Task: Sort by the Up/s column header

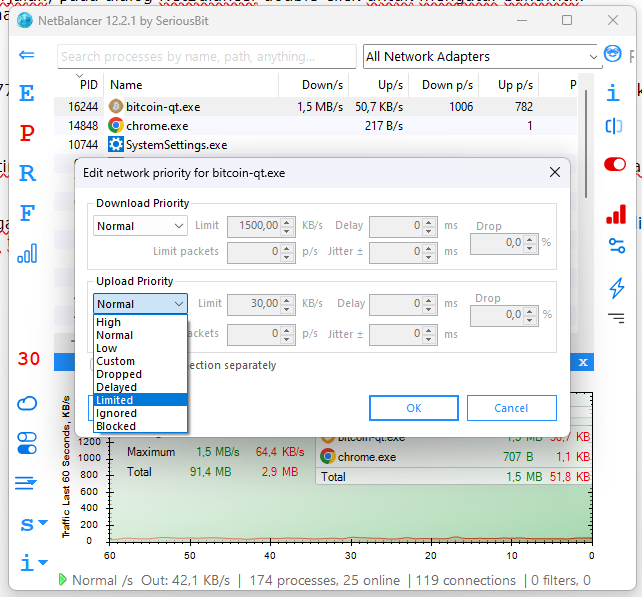Action: pos(379,85)
